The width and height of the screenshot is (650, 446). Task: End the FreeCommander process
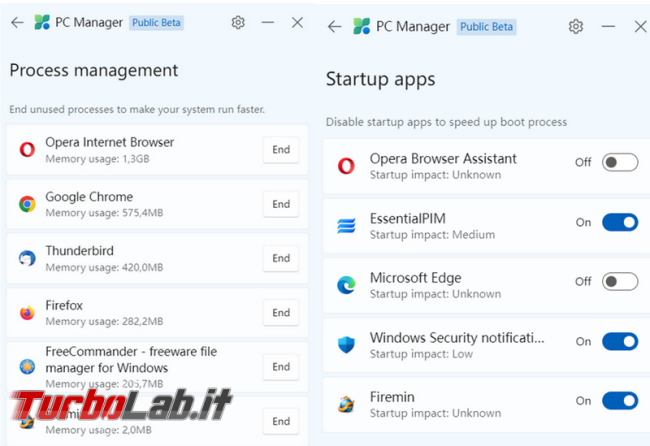click(281, 367)
